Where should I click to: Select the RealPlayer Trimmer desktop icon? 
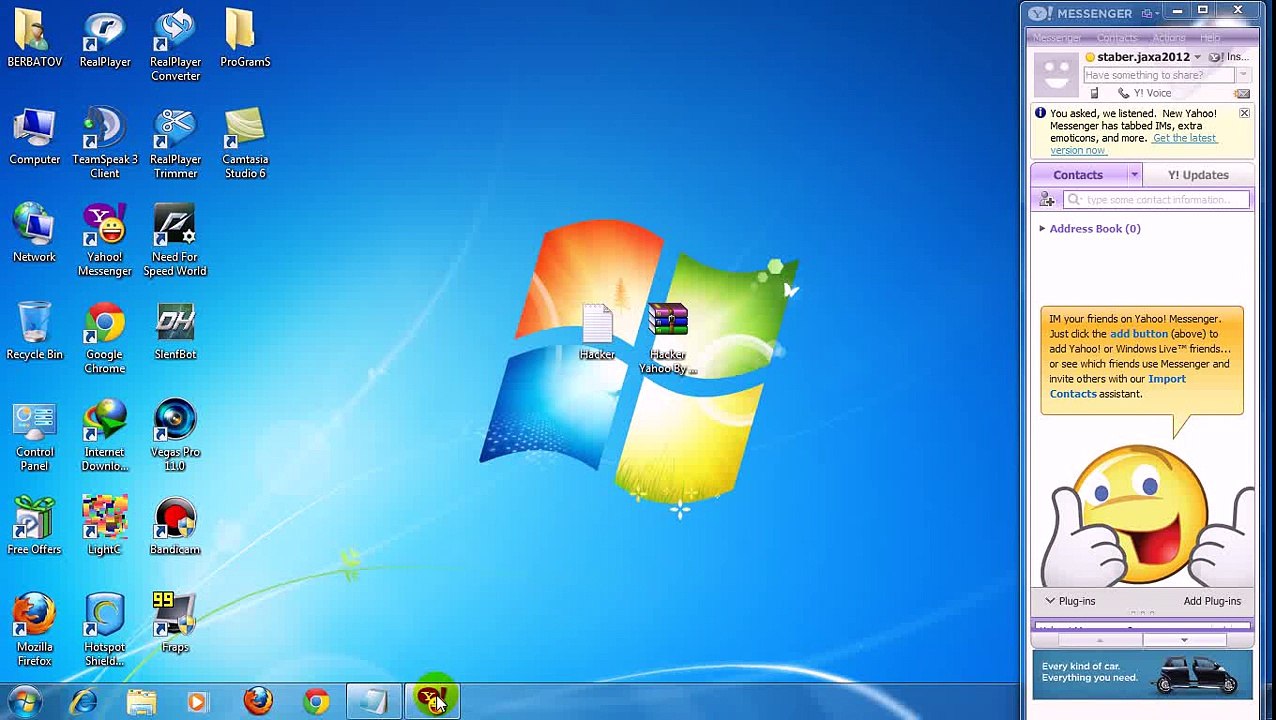175,143
